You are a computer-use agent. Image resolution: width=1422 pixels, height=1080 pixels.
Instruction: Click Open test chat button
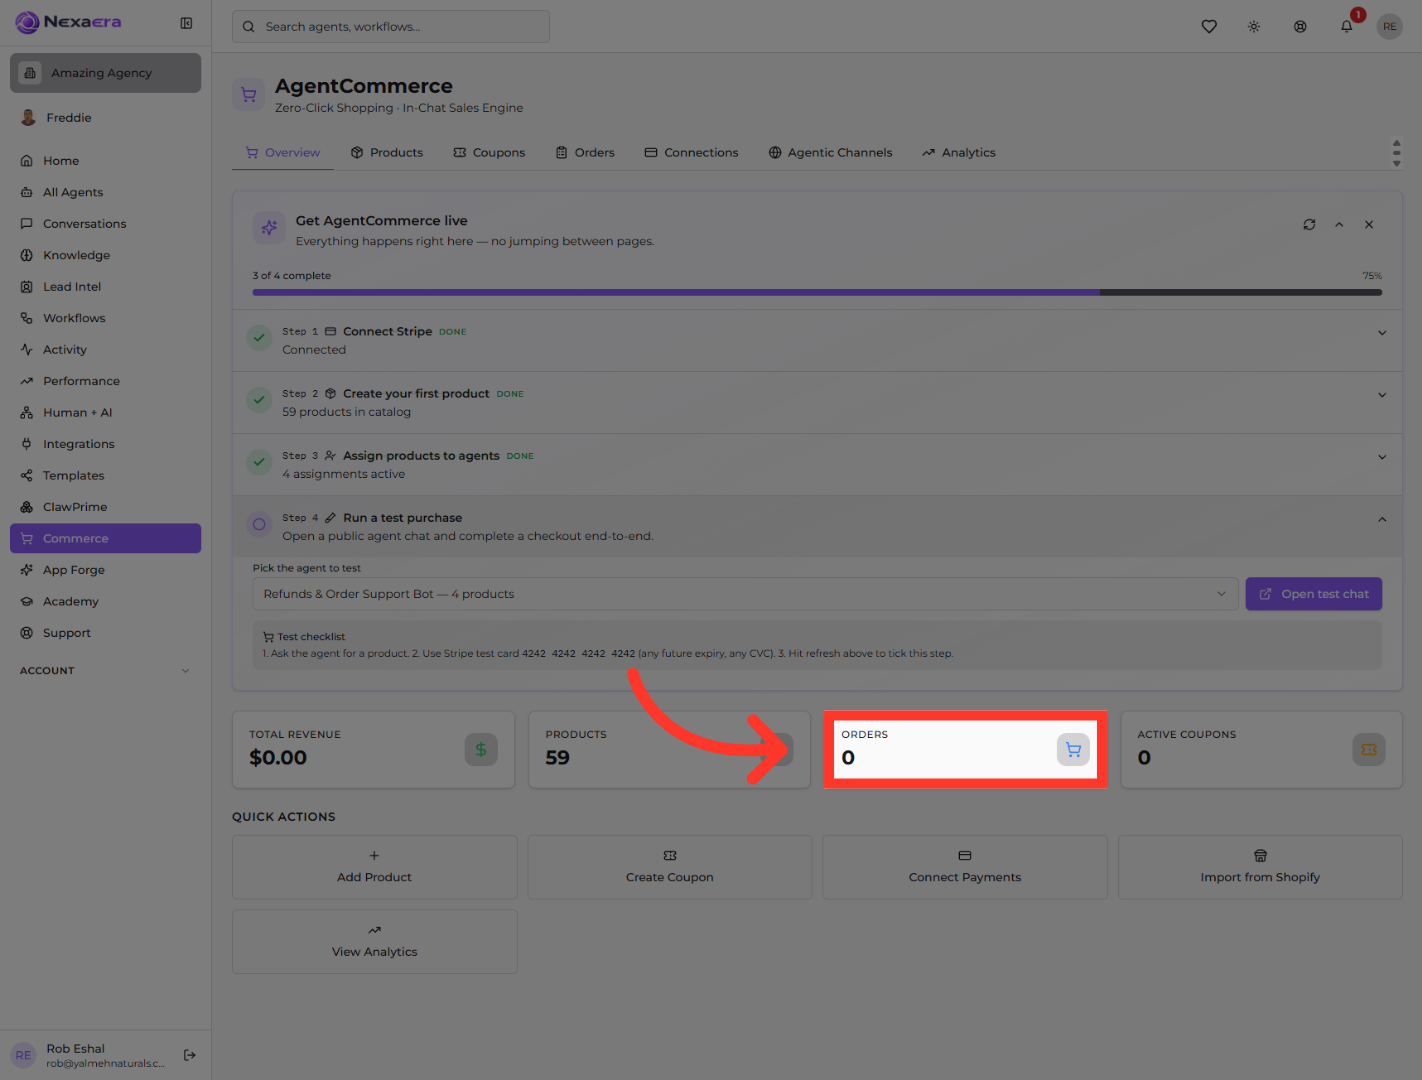(x=1314, y=594)
